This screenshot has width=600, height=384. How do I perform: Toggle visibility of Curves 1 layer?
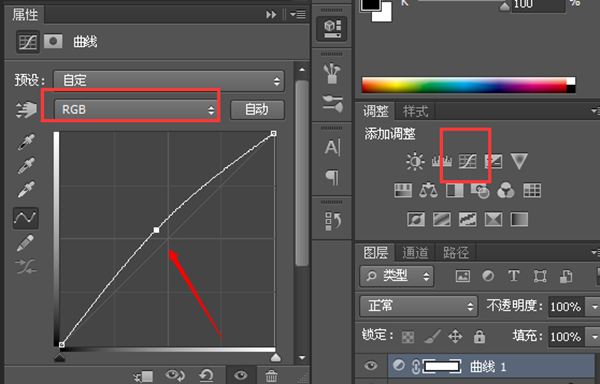pyautogui.click(x=370, y=366)
